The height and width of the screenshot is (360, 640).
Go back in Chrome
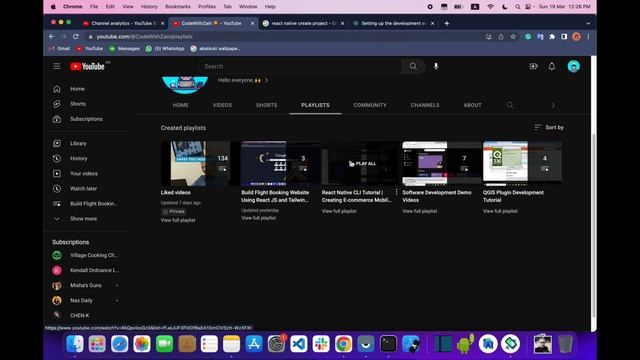[51, 37]
